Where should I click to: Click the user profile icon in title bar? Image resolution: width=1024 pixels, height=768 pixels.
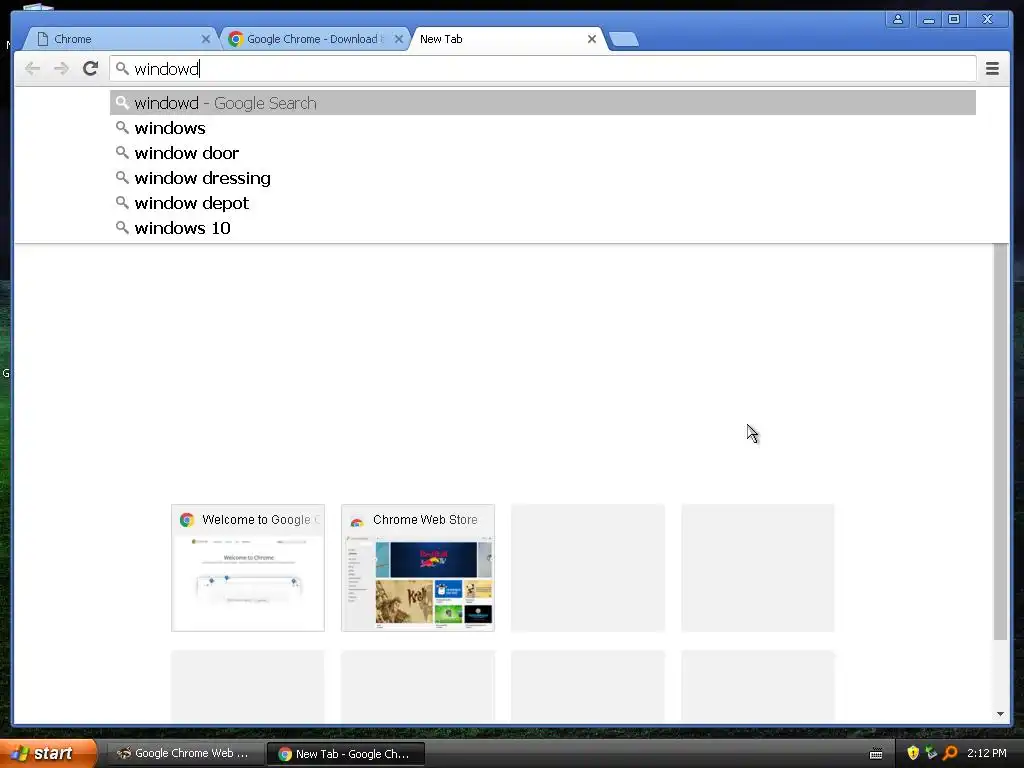coord(898,19)
